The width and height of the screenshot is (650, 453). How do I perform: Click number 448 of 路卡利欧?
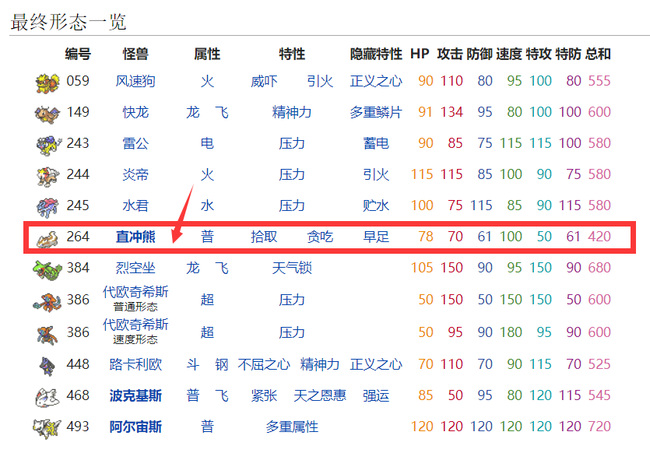click(x=78, y=364)
